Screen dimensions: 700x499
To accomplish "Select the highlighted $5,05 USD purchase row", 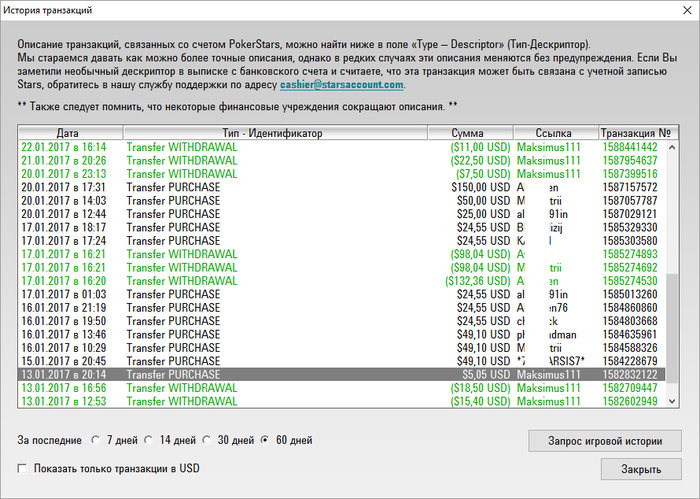I will point(342,375).
